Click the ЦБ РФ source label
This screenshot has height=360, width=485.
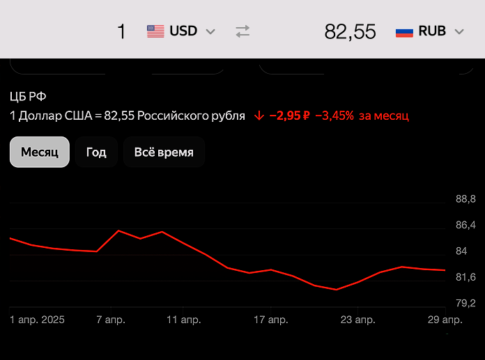(x=28, y=97)
